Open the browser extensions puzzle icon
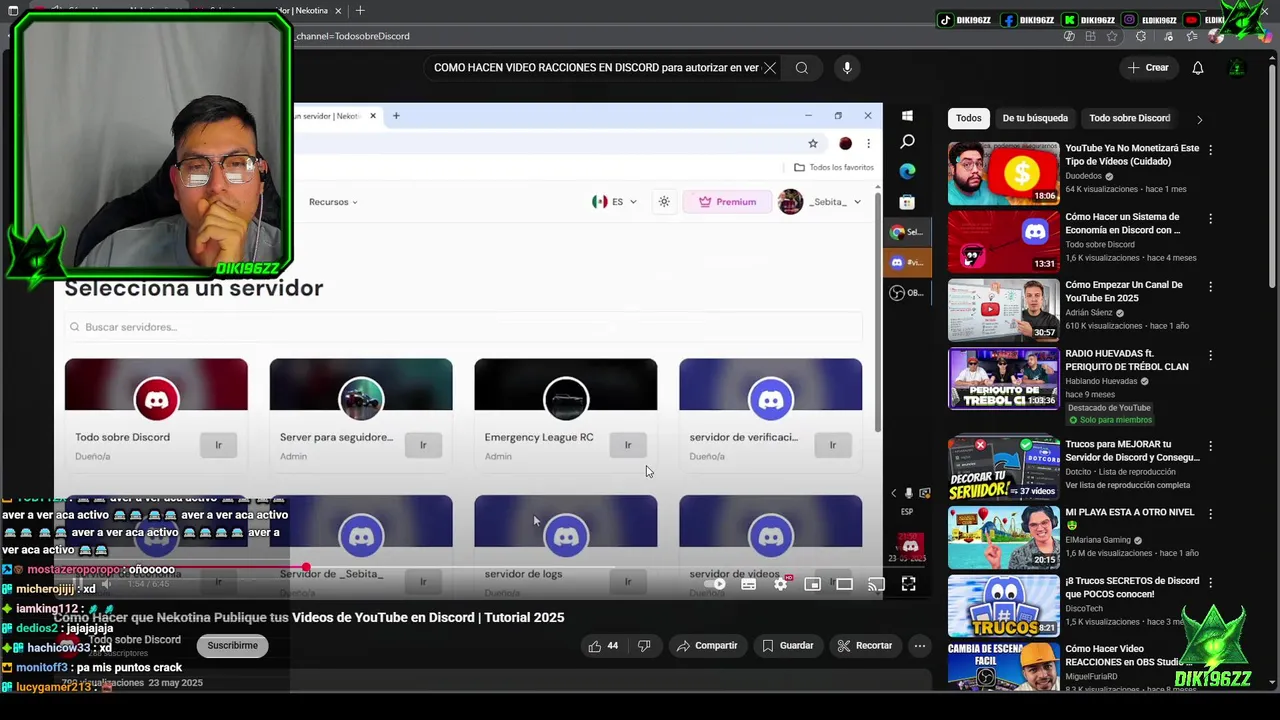 [1141, 36]
